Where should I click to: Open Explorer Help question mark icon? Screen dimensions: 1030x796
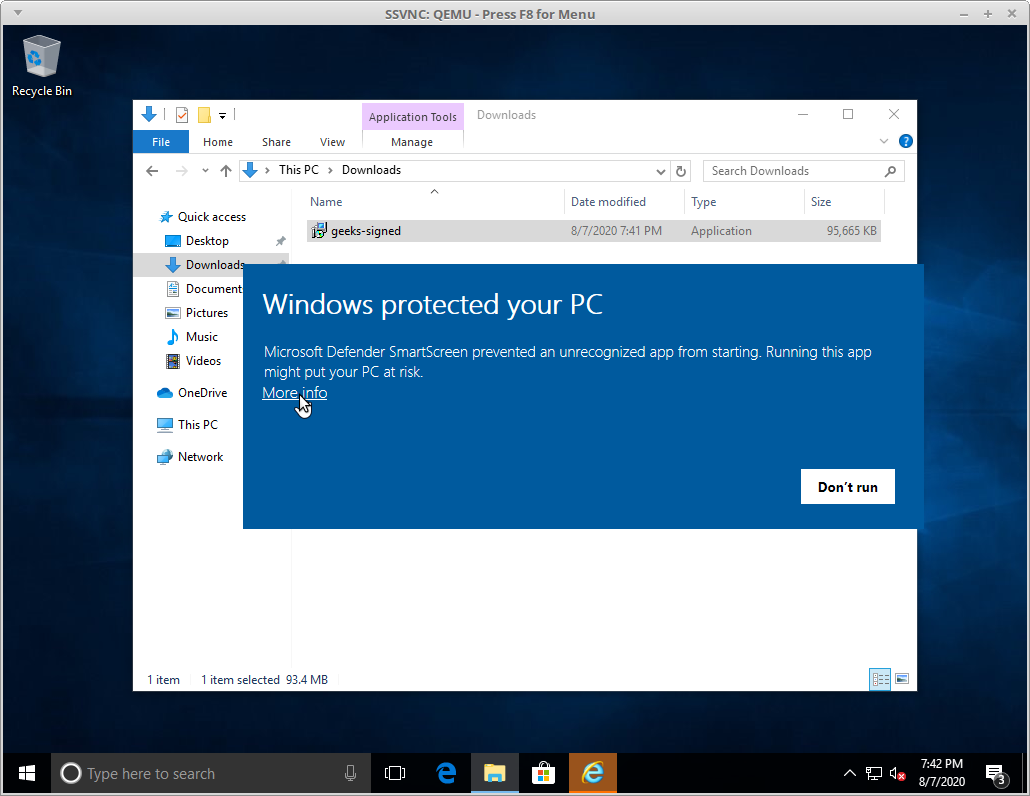click(905, 141)
